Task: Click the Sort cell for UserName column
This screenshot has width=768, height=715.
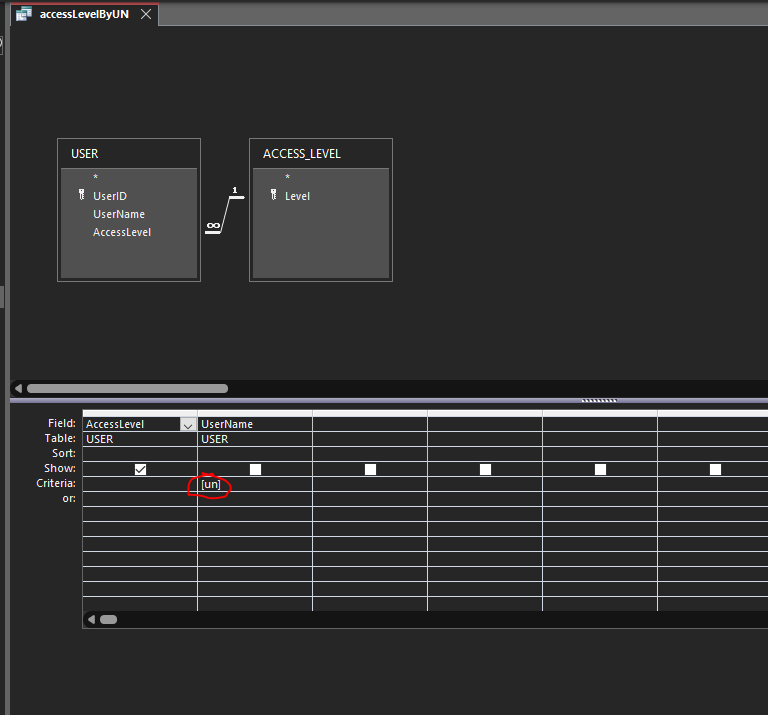Action: click(x=255, y=454)
